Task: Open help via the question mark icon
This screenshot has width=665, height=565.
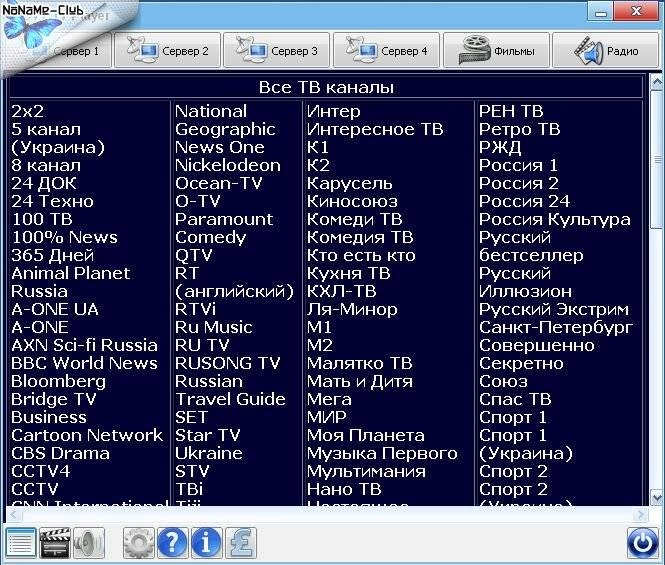Action: tap(172, 543)
